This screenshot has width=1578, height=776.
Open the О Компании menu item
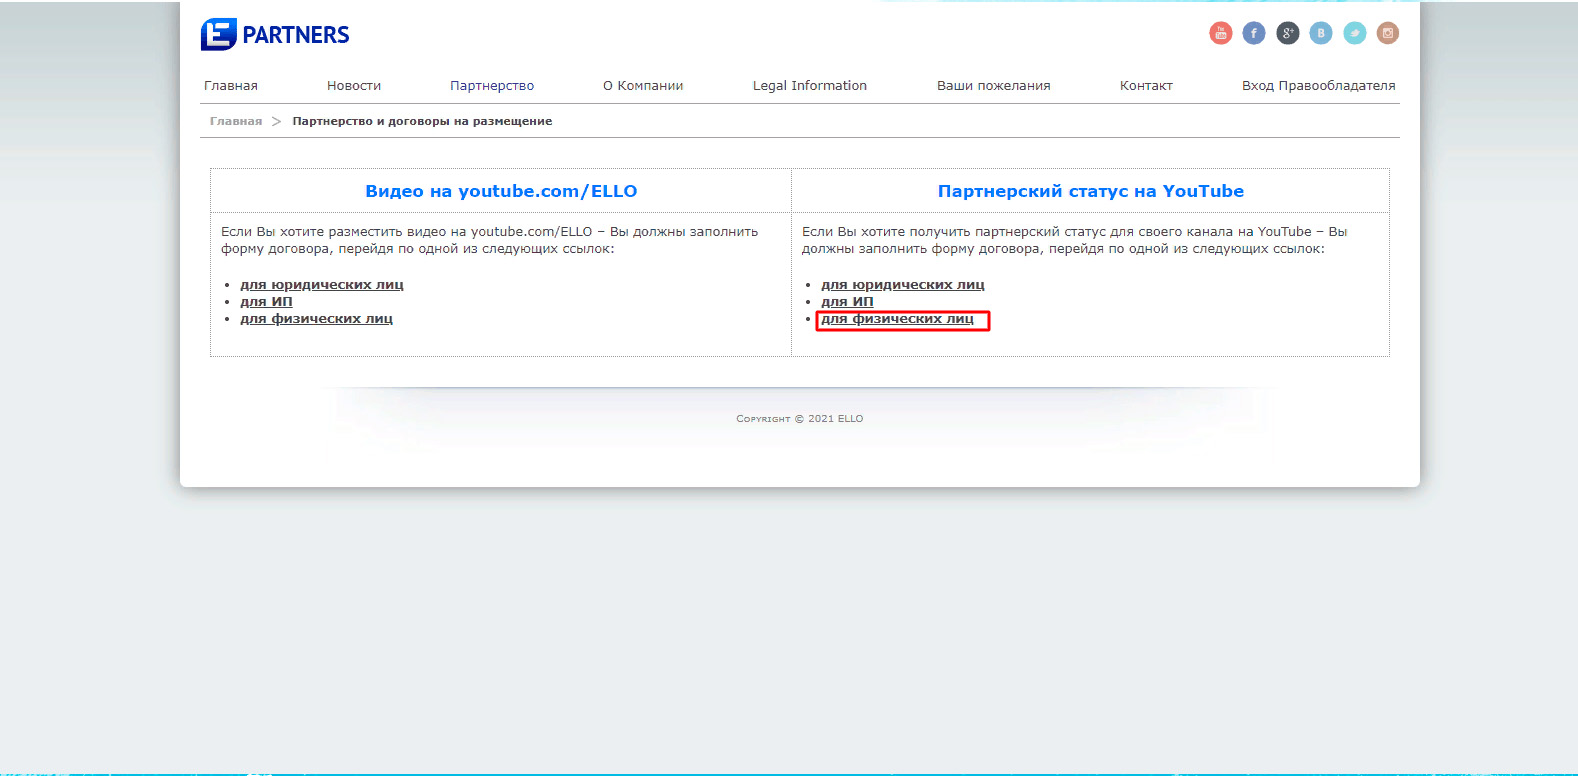point(643,86)
